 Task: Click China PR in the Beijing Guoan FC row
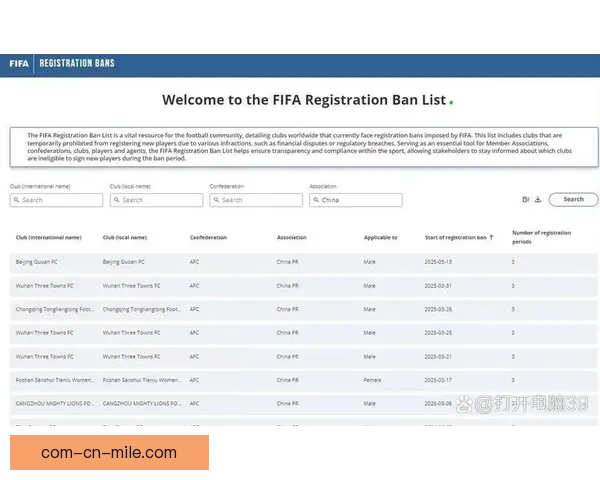tap(287, 262)
